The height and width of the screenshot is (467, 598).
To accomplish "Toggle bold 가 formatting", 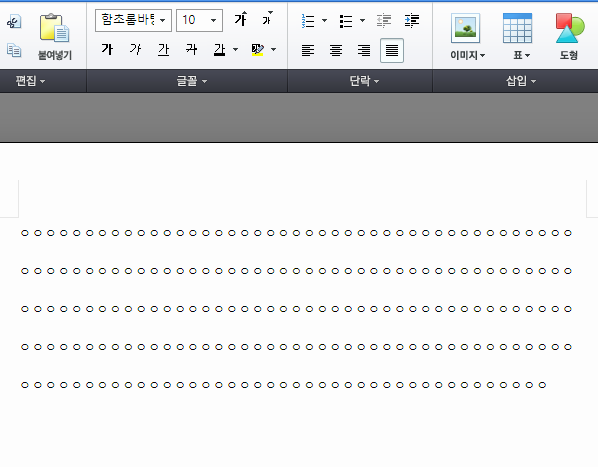I will point(107,50).
